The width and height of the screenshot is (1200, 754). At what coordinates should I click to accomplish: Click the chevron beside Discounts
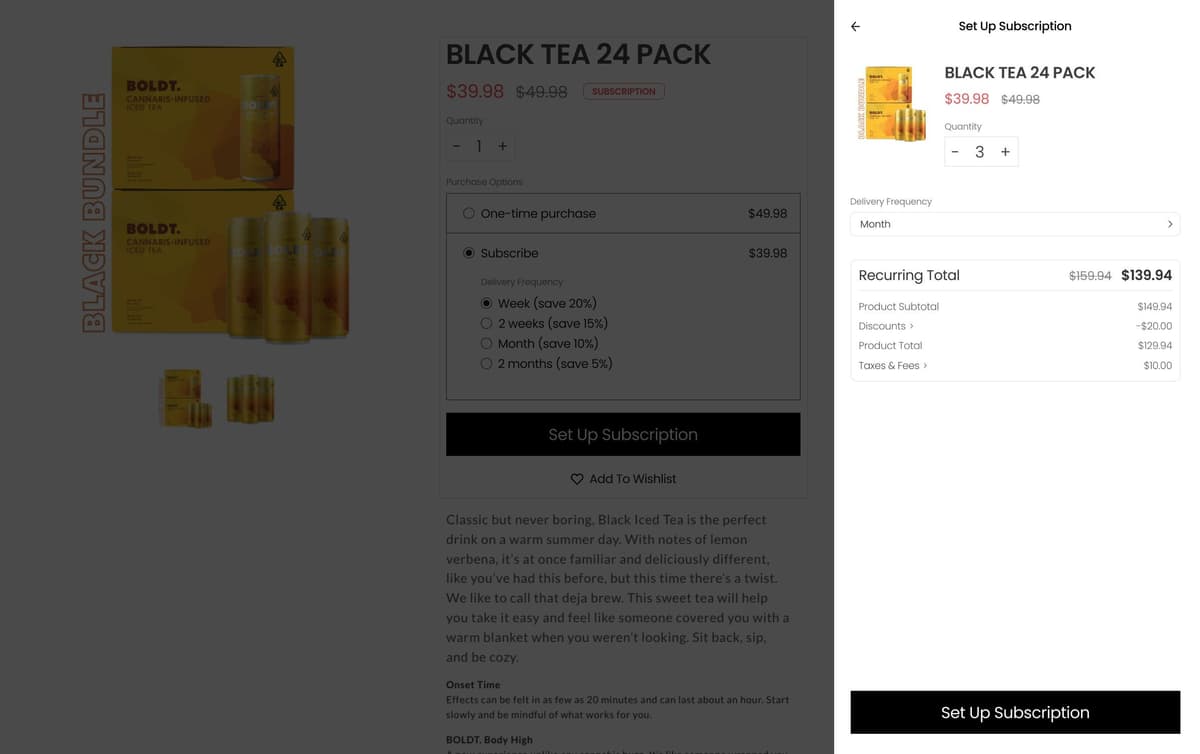click(x=911, y=325)
